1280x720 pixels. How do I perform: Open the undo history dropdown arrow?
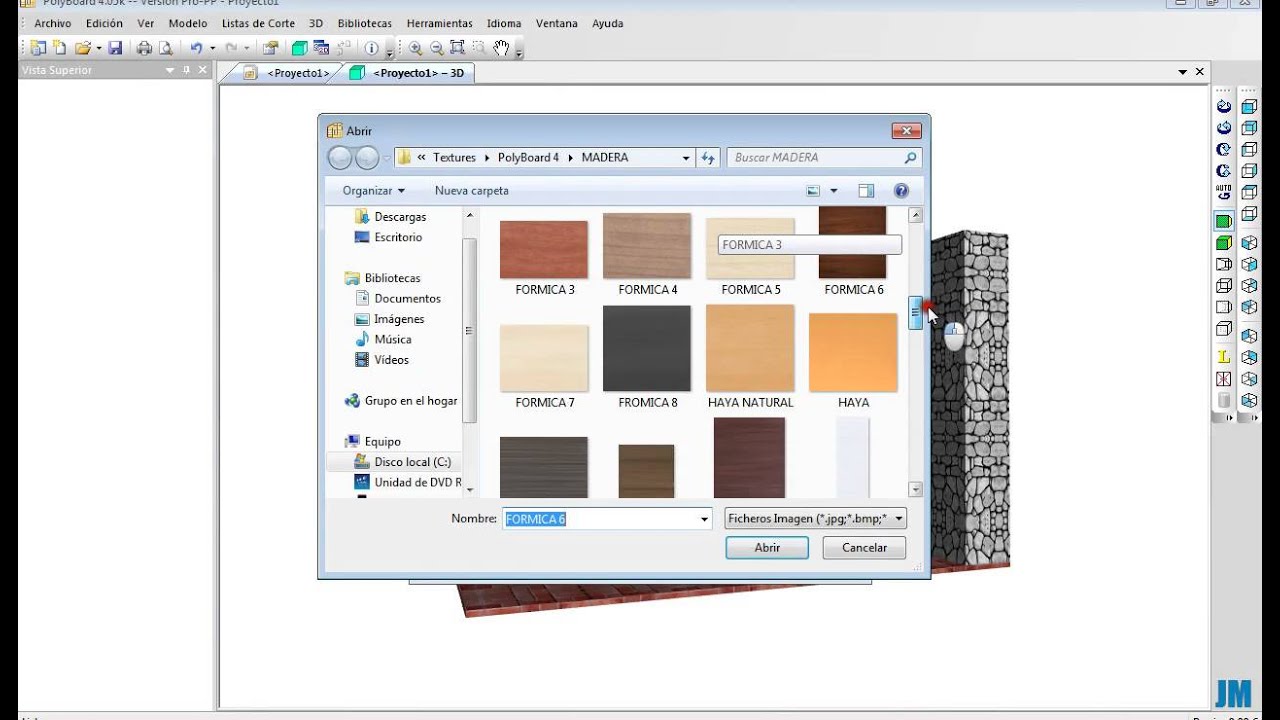pos(213,48)
